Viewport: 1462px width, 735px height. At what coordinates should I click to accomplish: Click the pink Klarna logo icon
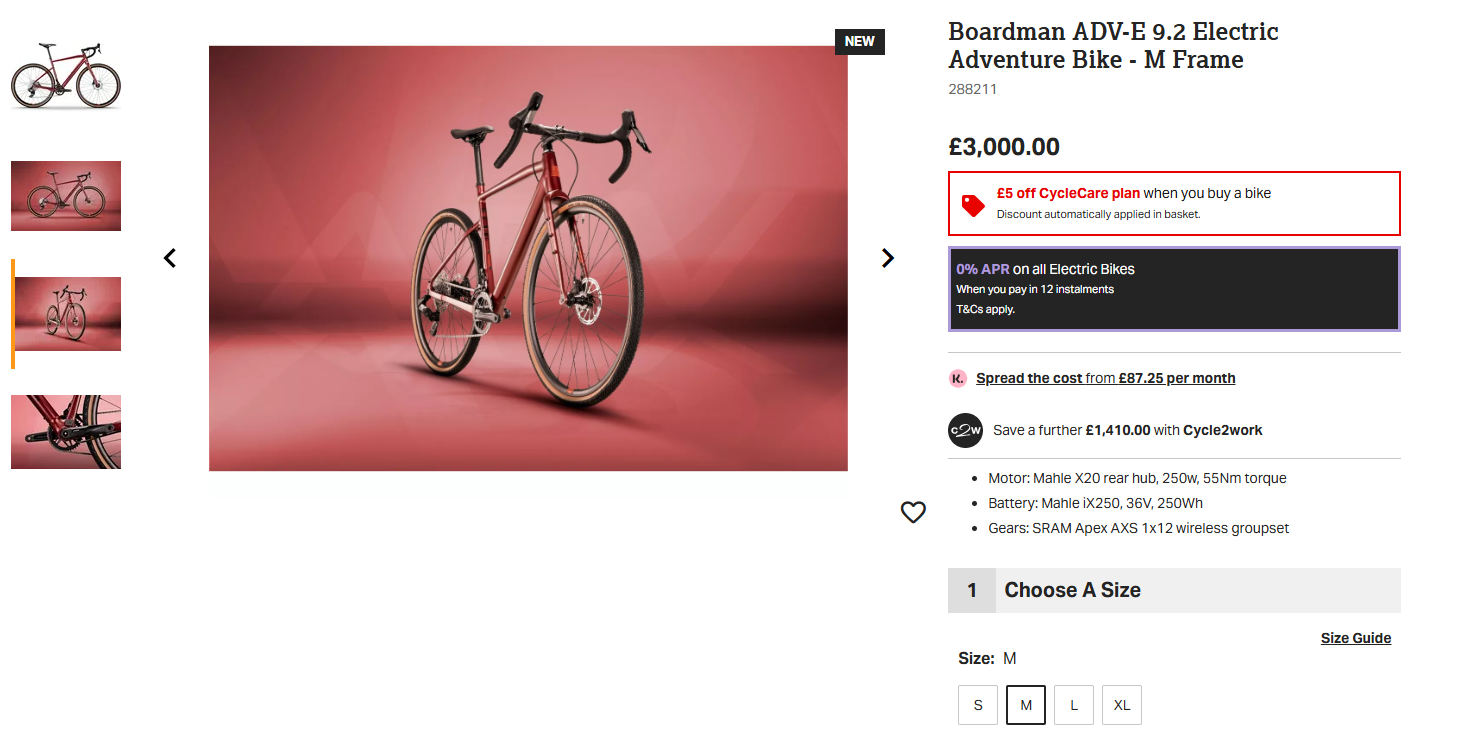coord(958,378)
